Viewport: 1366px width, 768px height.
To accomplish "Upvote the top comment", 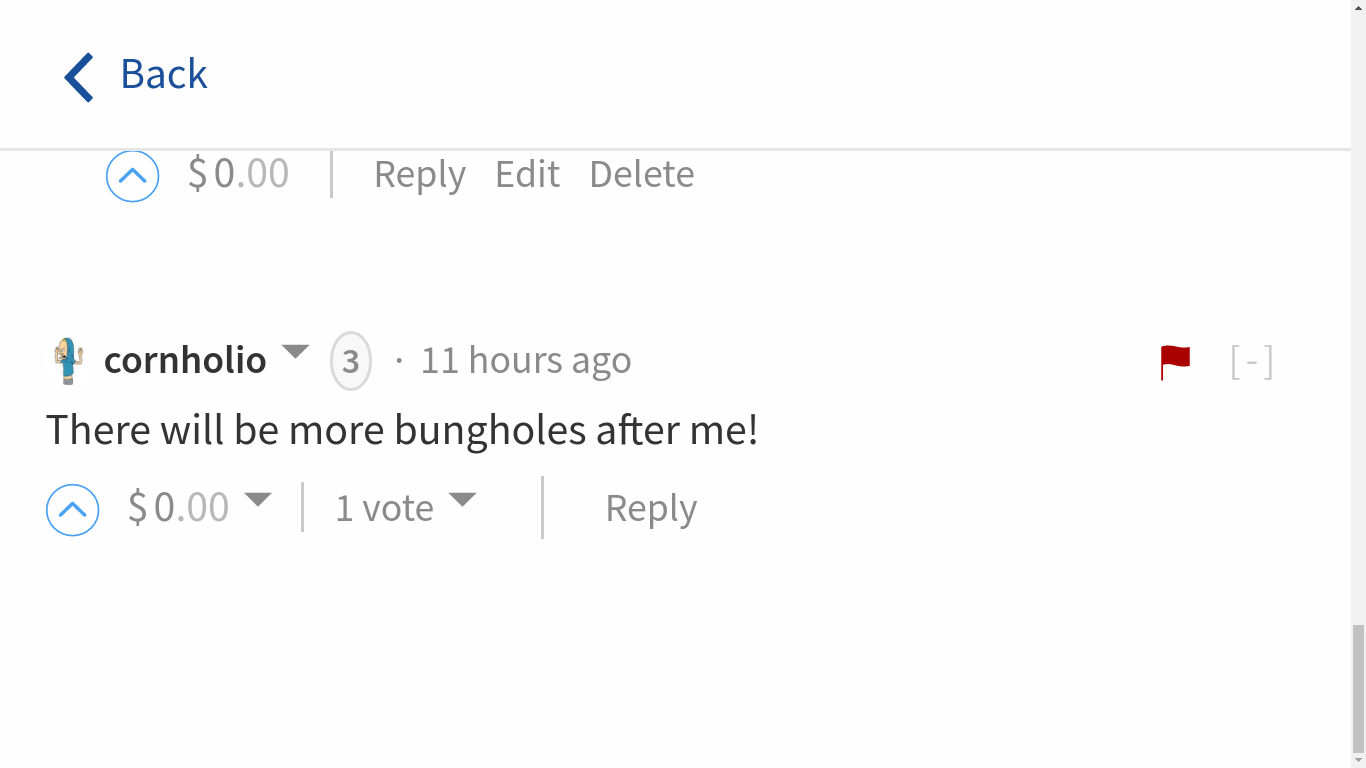I will pos(132,175).
